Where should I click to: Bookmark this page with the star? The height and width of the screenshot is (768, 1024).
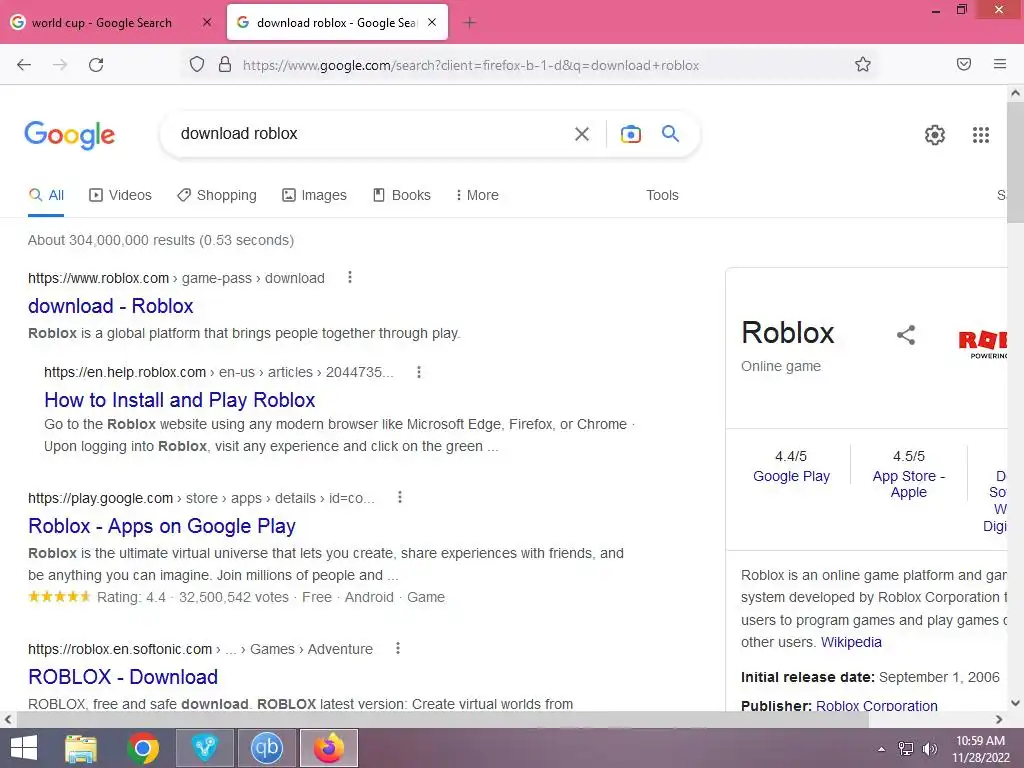pos(863,65)
